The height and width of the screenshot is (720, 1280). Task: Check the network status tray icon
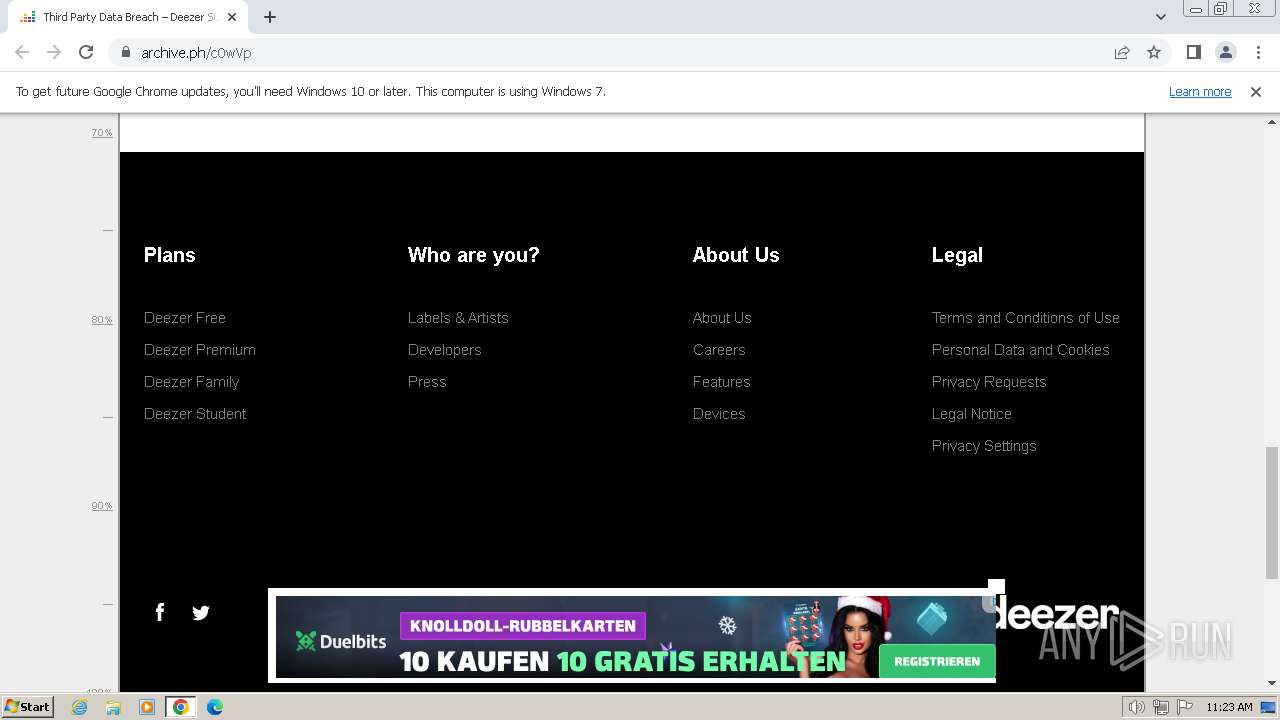[x=1161, y=707]
